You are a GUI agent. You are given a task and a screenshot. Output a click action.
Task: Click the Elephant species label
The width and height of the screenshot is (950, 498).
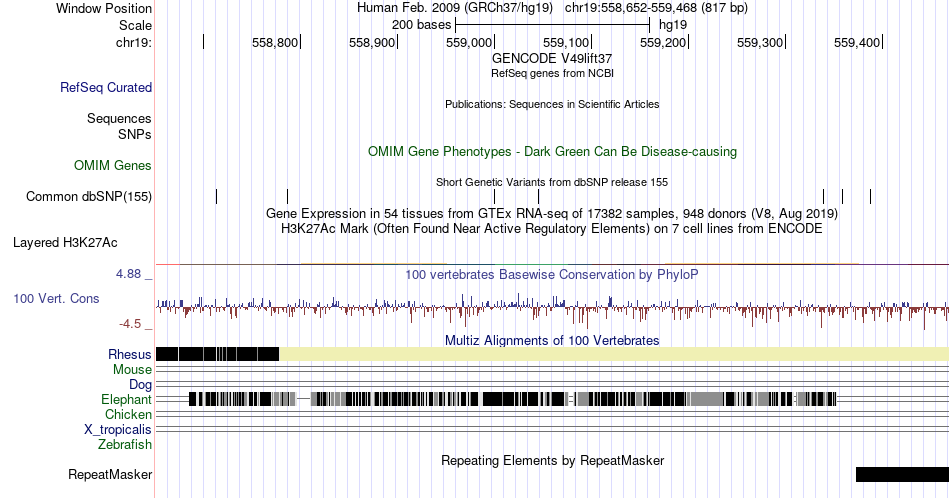[127, 399]
